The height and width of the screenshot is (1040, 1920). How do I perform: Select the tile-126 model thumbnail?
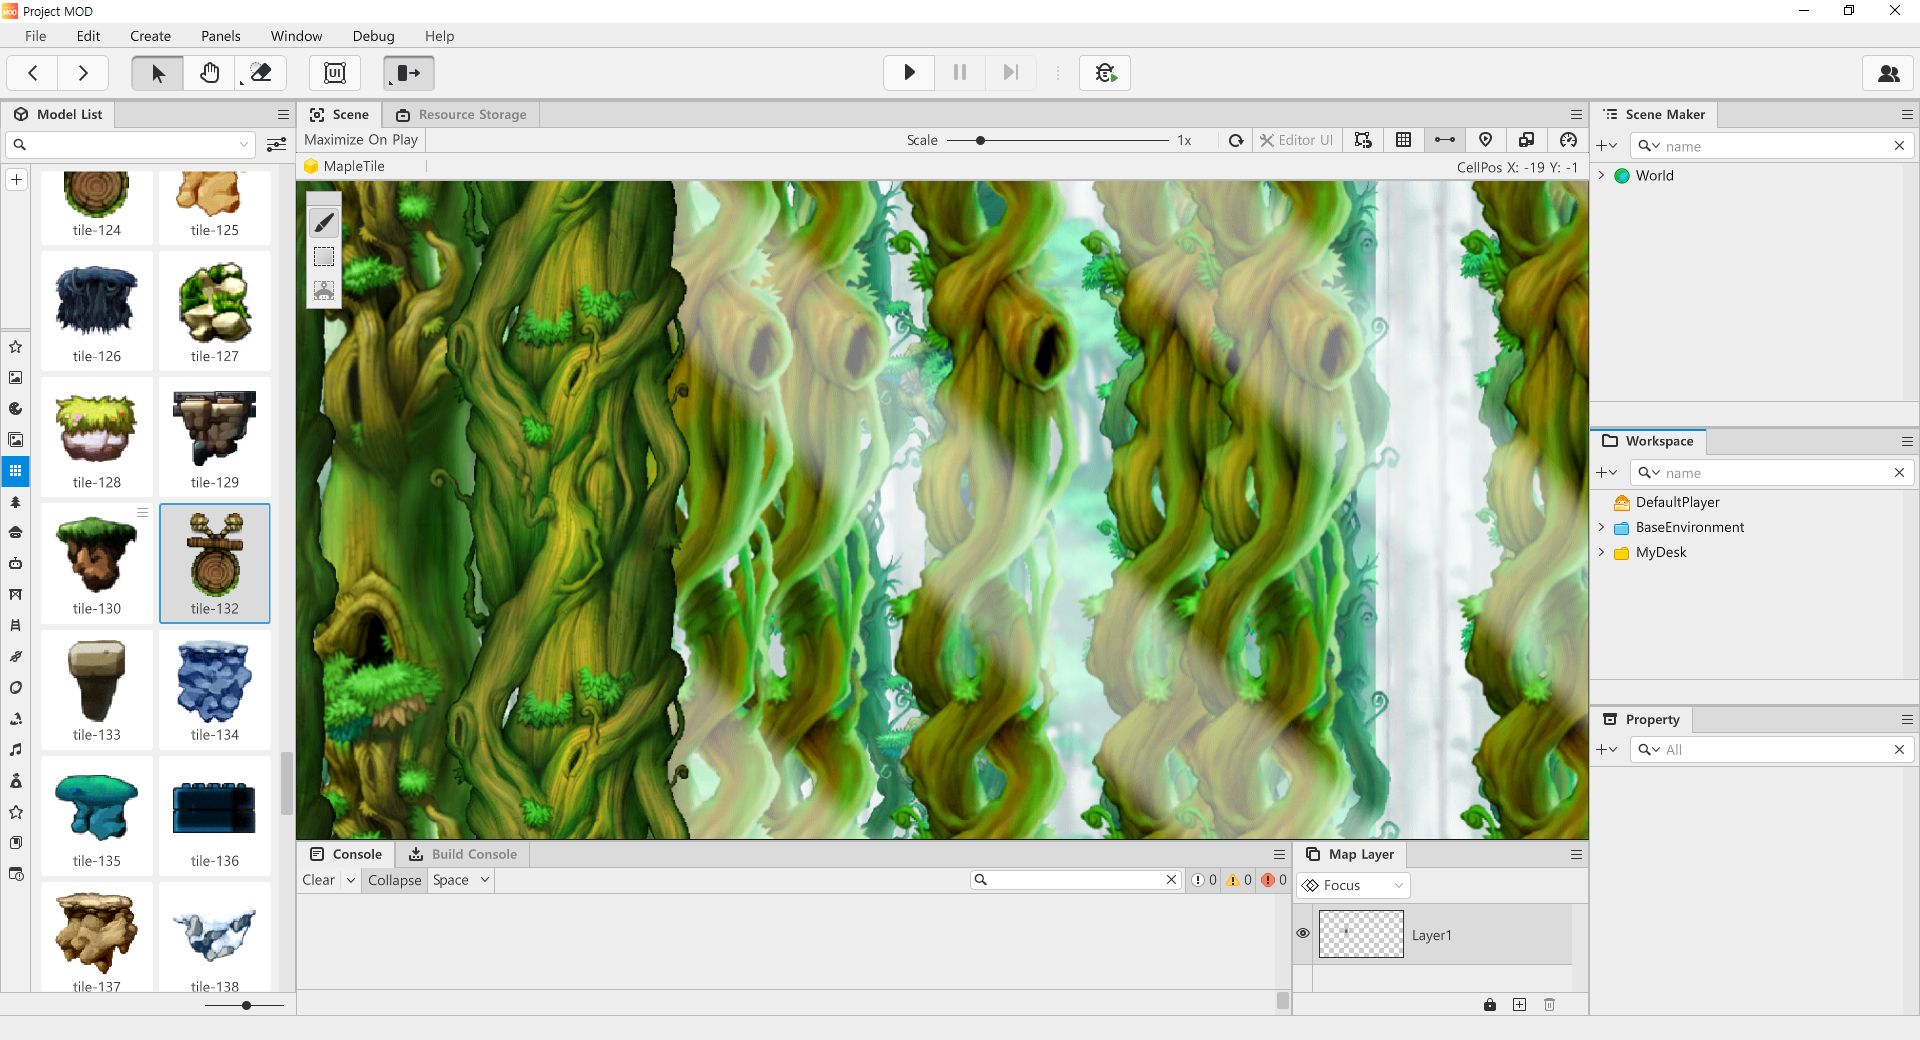(x=97, y=312)
